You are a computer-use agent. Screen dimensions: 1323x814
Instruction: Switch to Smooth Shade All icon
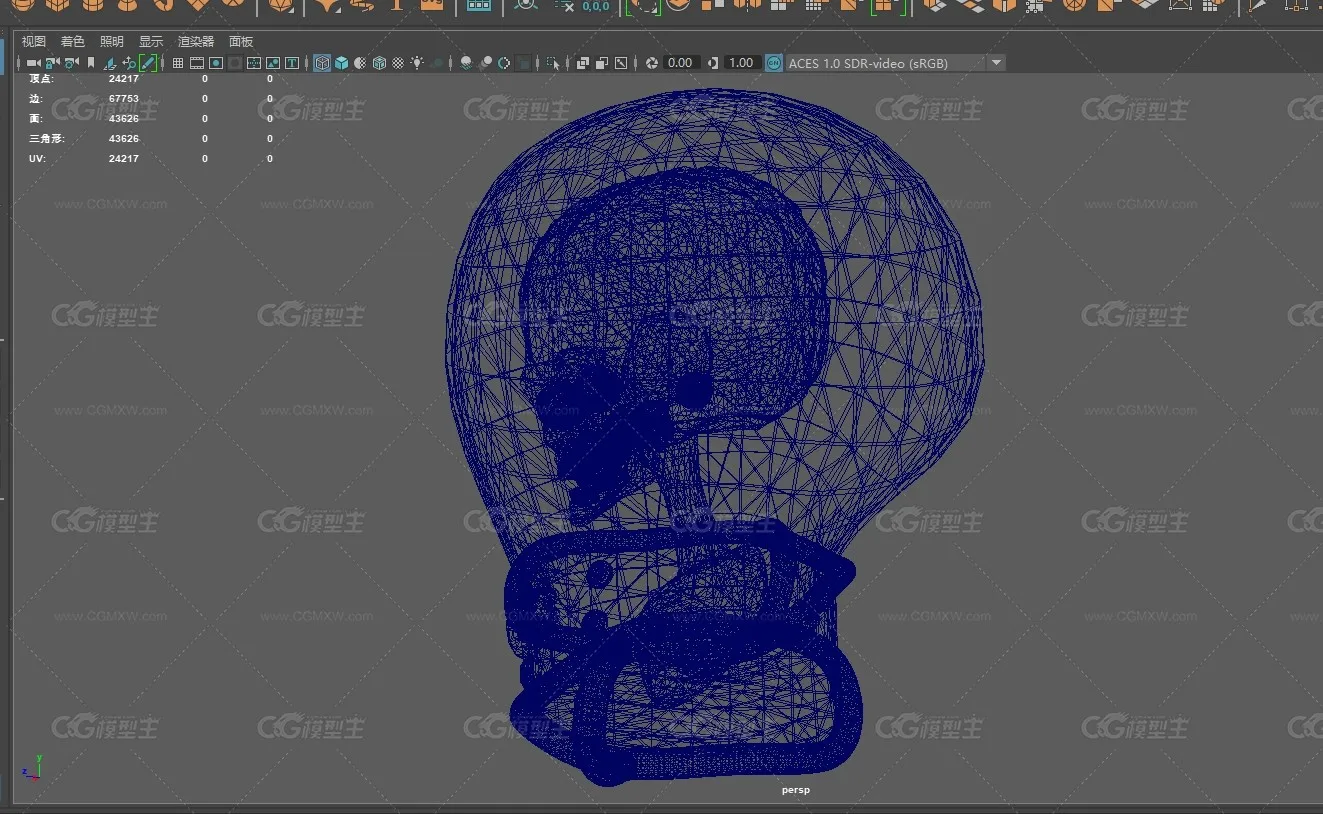click(x=342, y=63)
